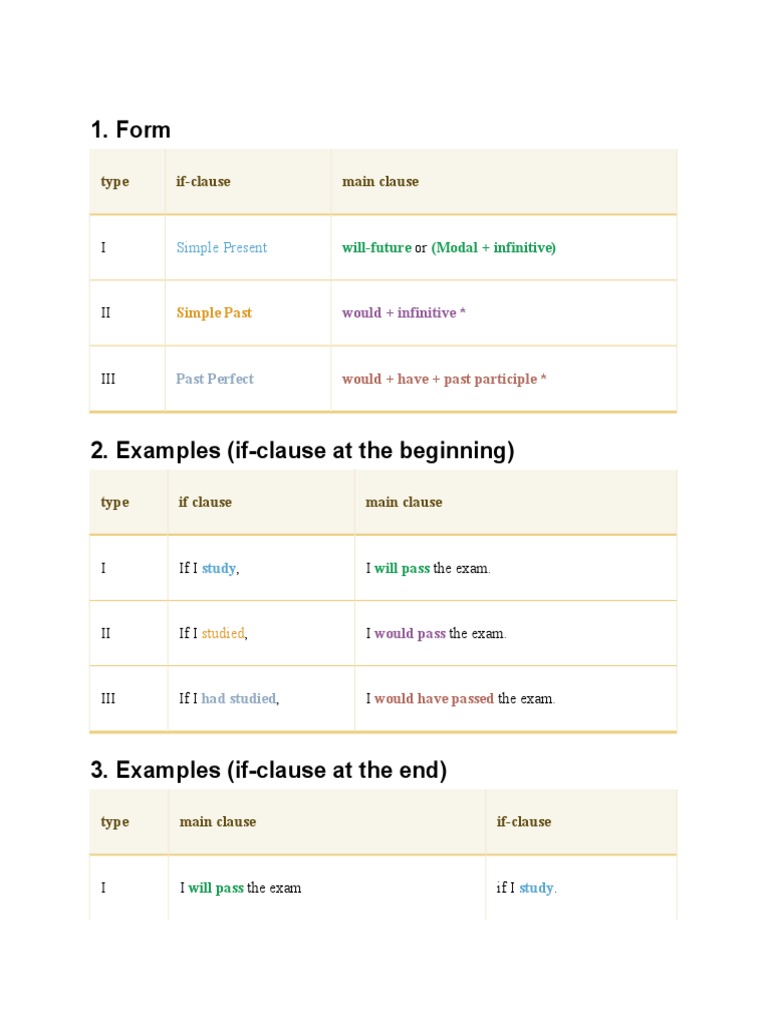The image size is (768, 1024).
Task: Click the "Simple Past" text
Action: (214, 313)
